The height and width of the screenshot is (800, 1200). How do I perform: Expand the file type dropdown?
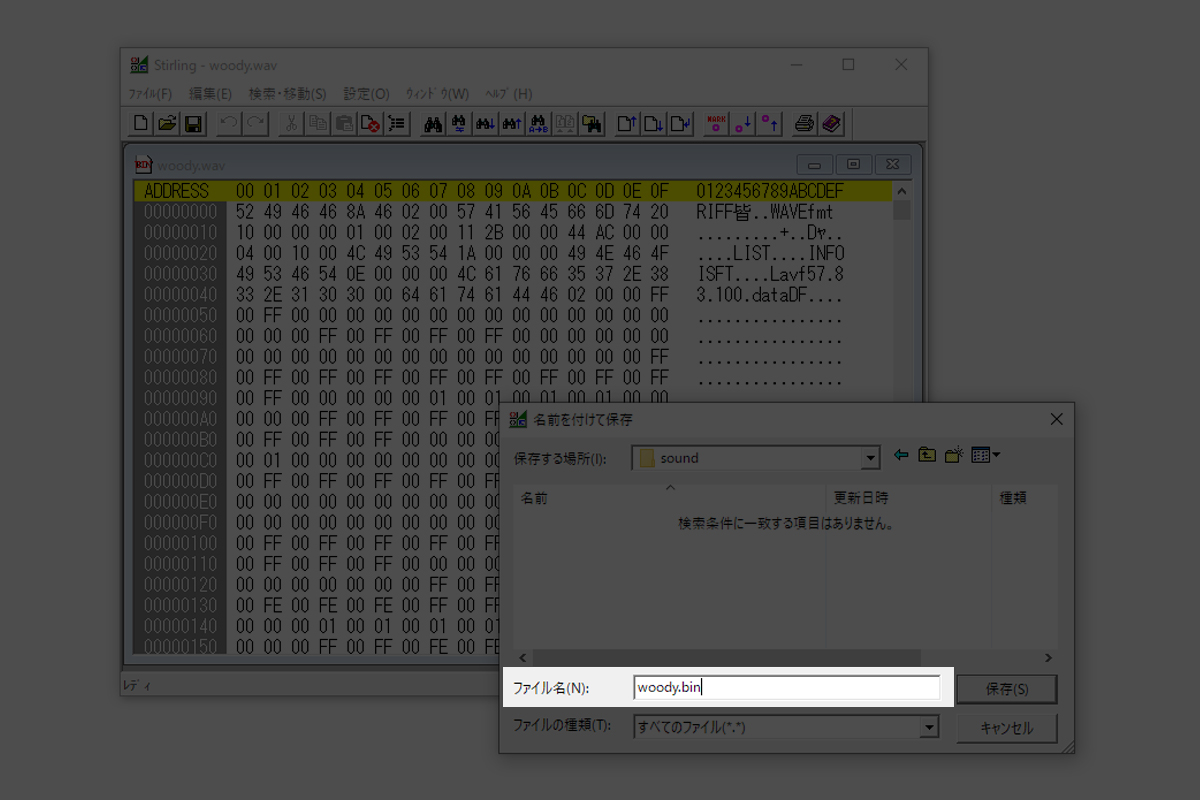coord(929,728)
